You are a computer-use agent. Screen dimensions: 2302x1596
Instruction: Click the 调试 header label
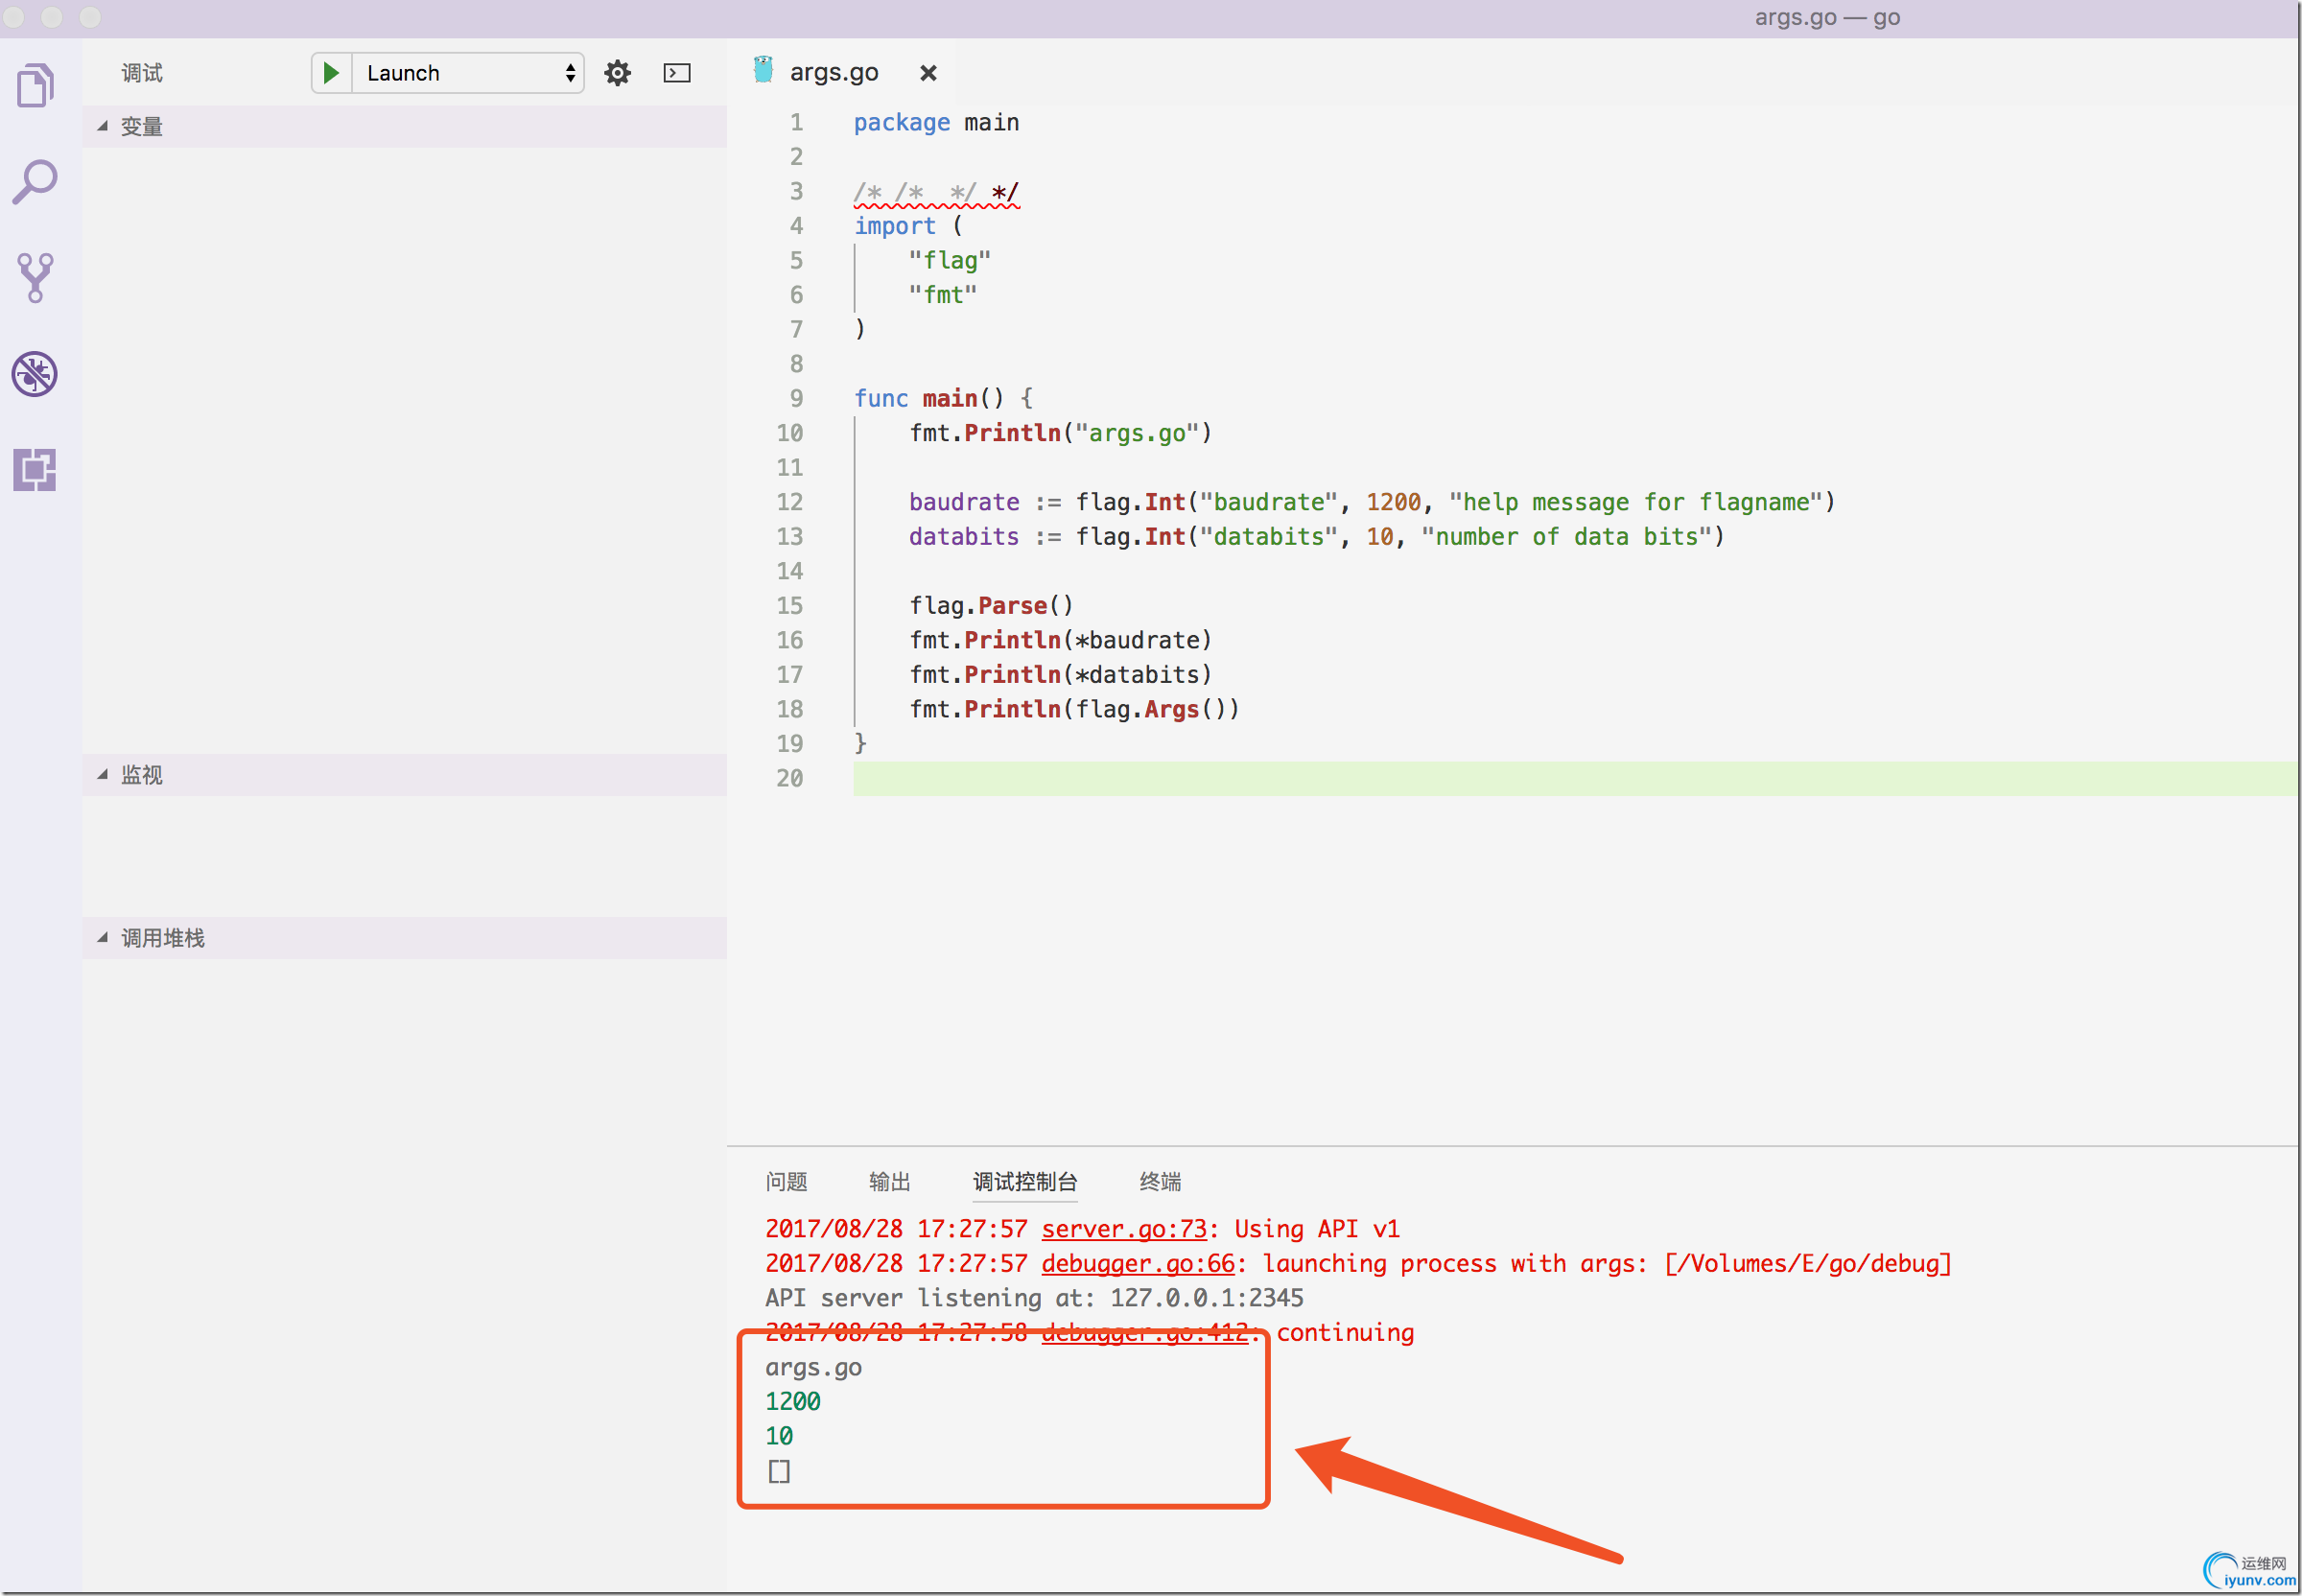tap(142, 73)
